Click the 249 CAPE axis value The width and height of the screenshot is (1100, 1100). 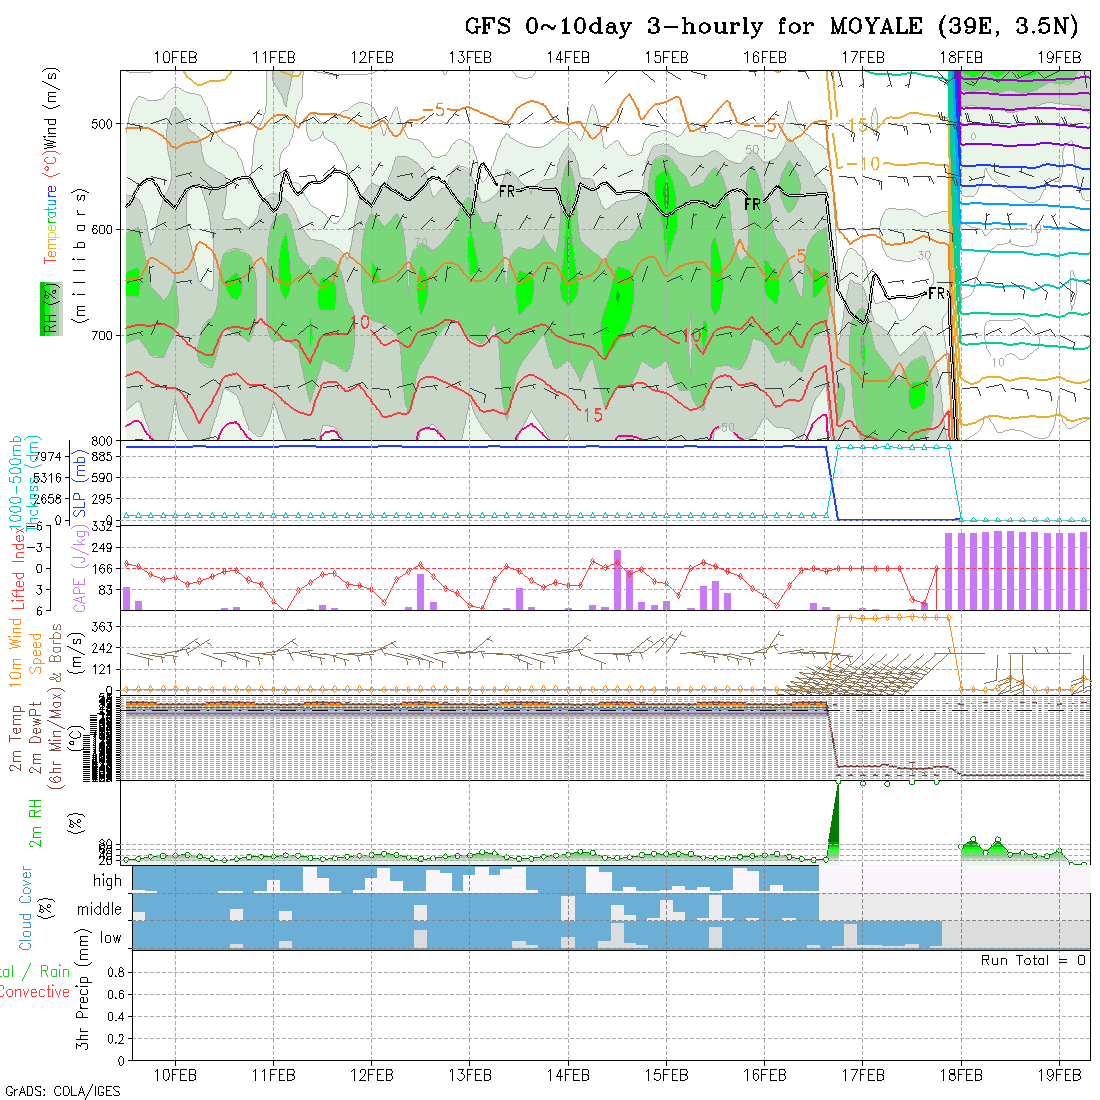102,548
